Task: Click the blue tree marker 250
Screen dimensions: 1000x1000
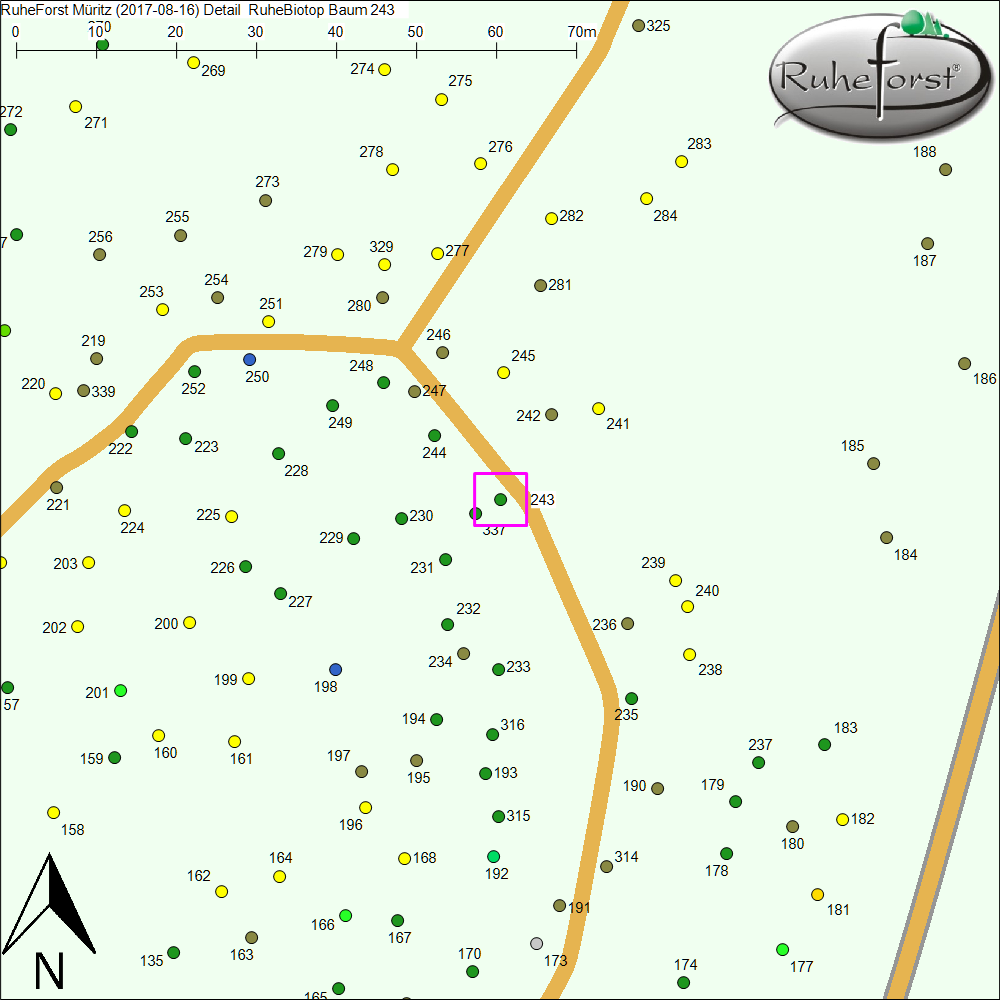Action: click(x=250, y=358)
